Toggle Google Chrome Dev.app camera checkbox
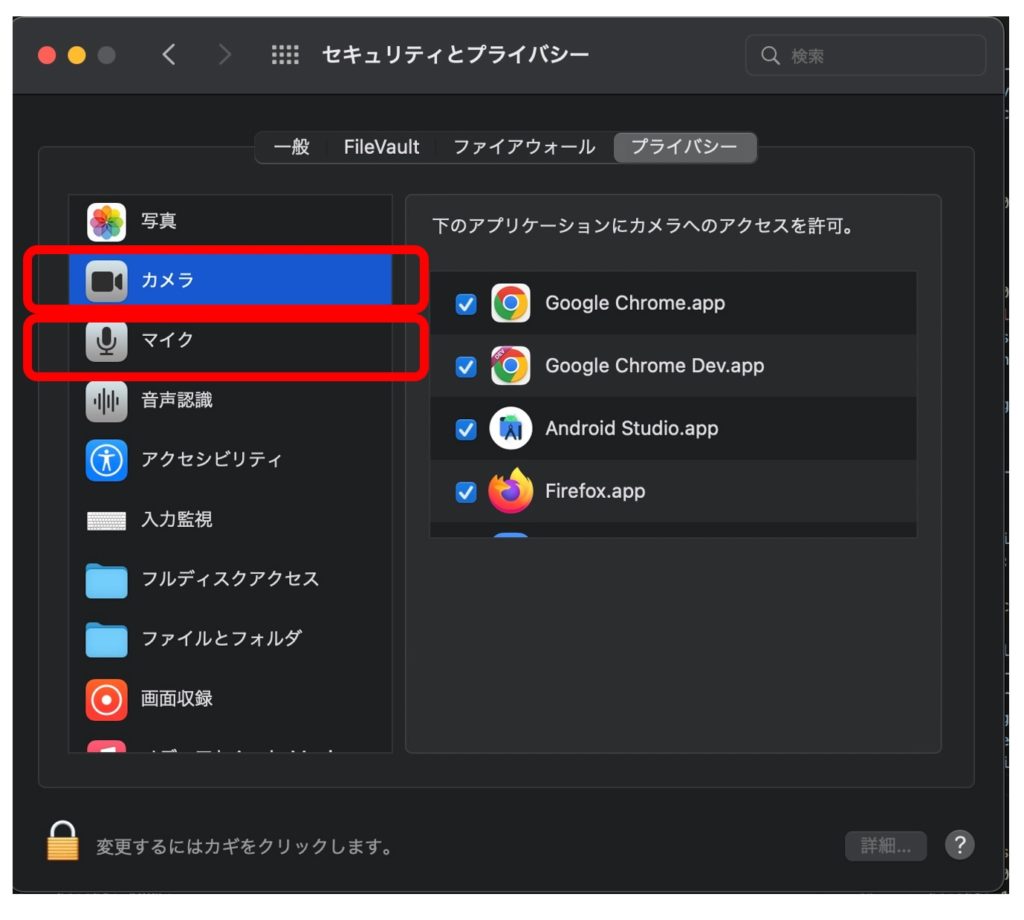This screenshot has width=1024, height=920. [x=466, y=367]
